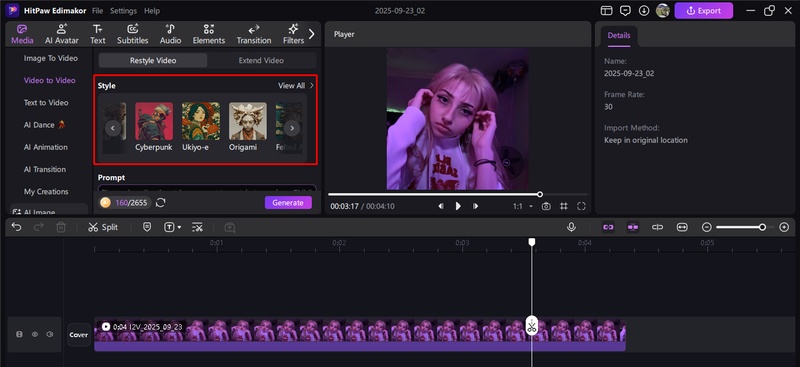Take a snapshot of the current frame
Image resolution: width=800 pixels, height=367 pixels.
tap(546, 206)
